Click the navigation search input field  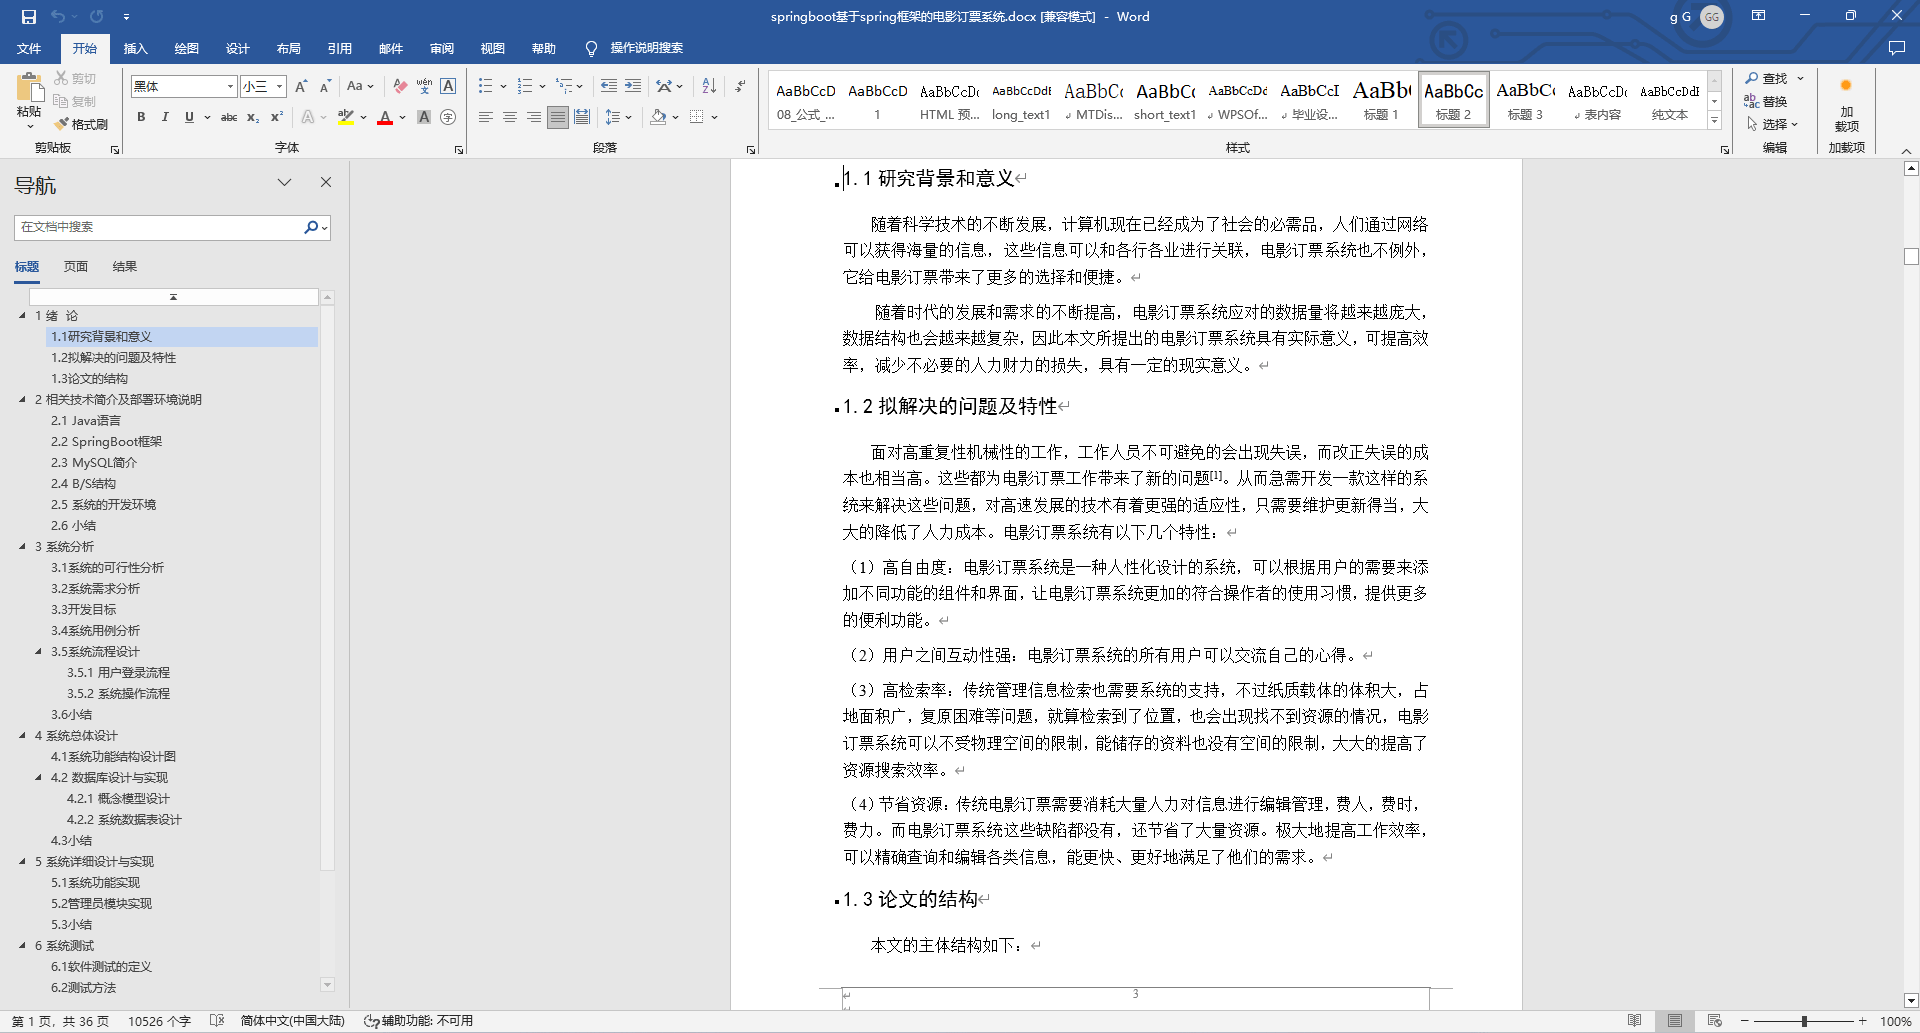[x=160, y=227]
